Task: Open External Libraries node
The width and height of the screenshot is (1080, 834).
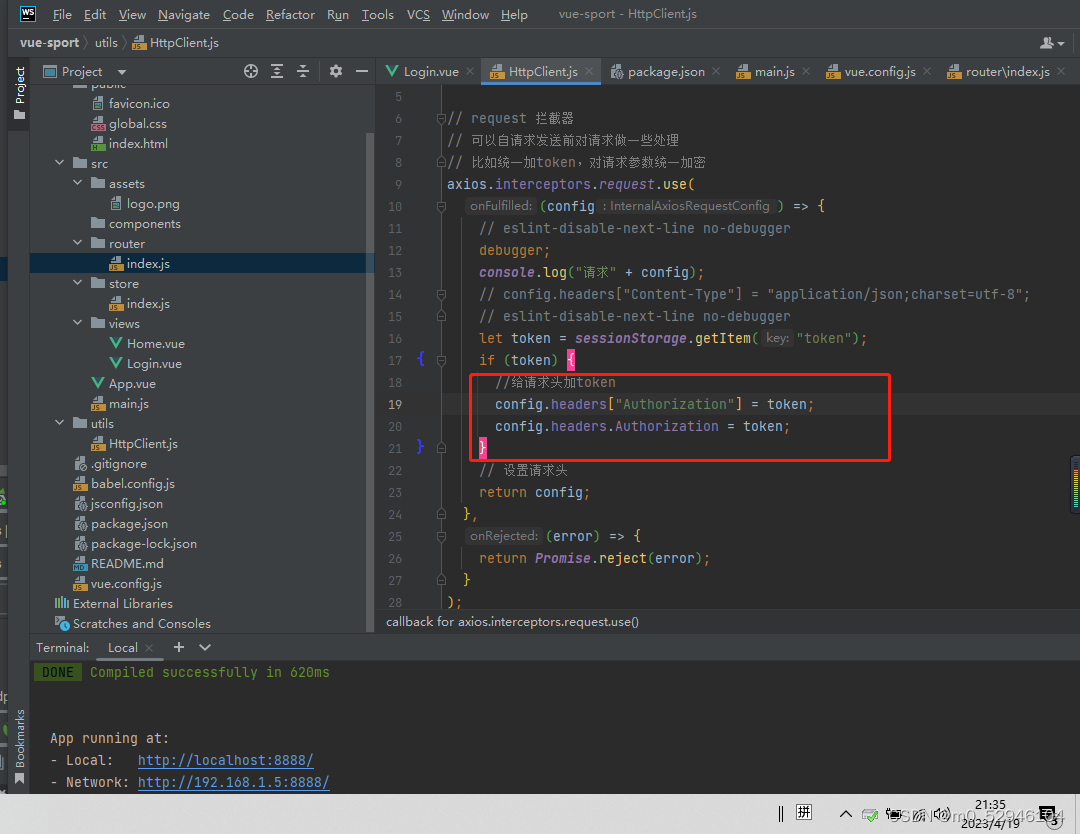Action: (114, 603)
